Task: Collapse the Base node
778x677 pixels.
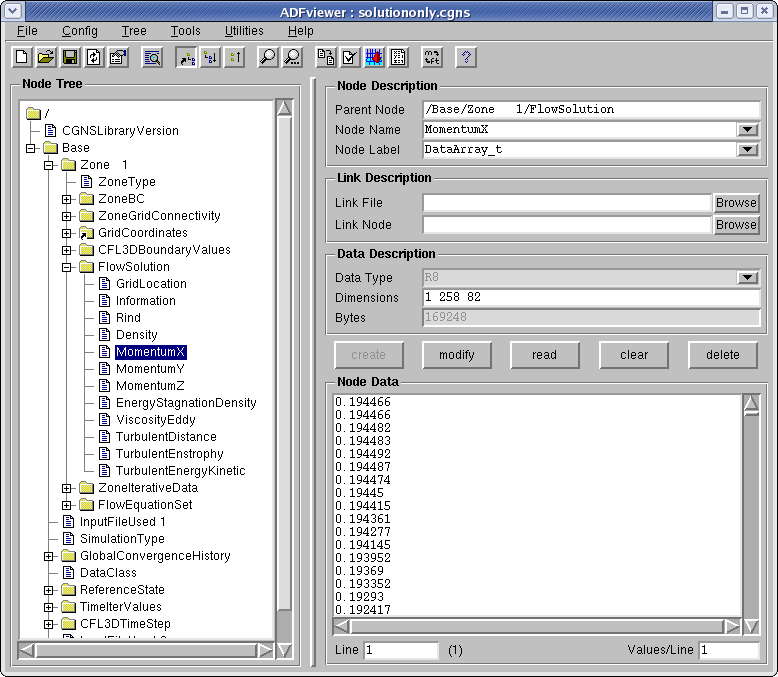Action: (31, 148)
